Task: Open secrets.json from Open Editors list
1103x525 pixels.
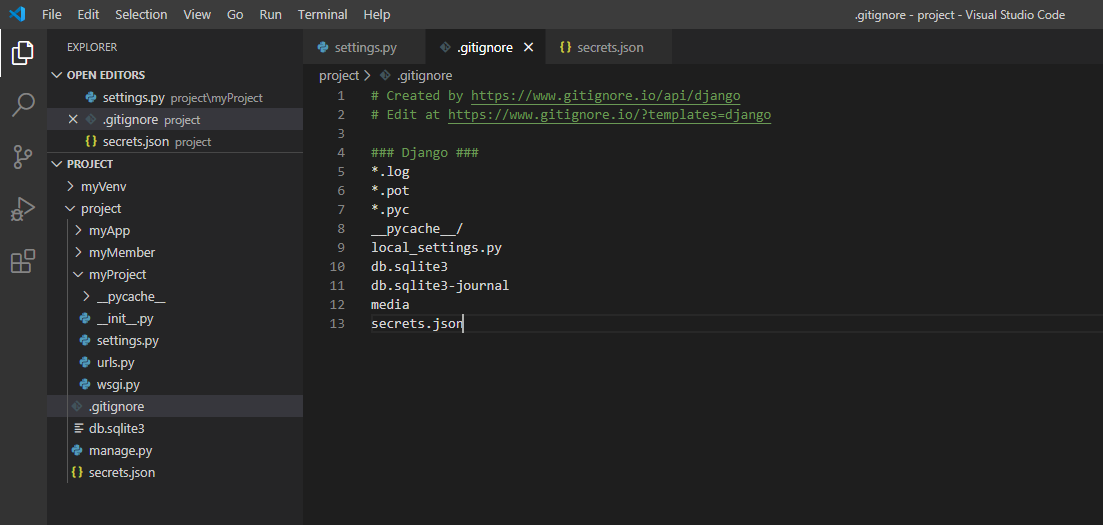Action: [175, 141]
